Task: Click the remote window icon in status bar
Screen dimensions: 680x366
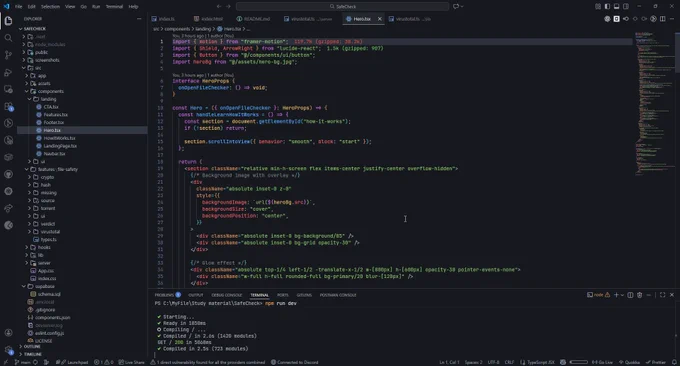Action: tap(5, 362)
